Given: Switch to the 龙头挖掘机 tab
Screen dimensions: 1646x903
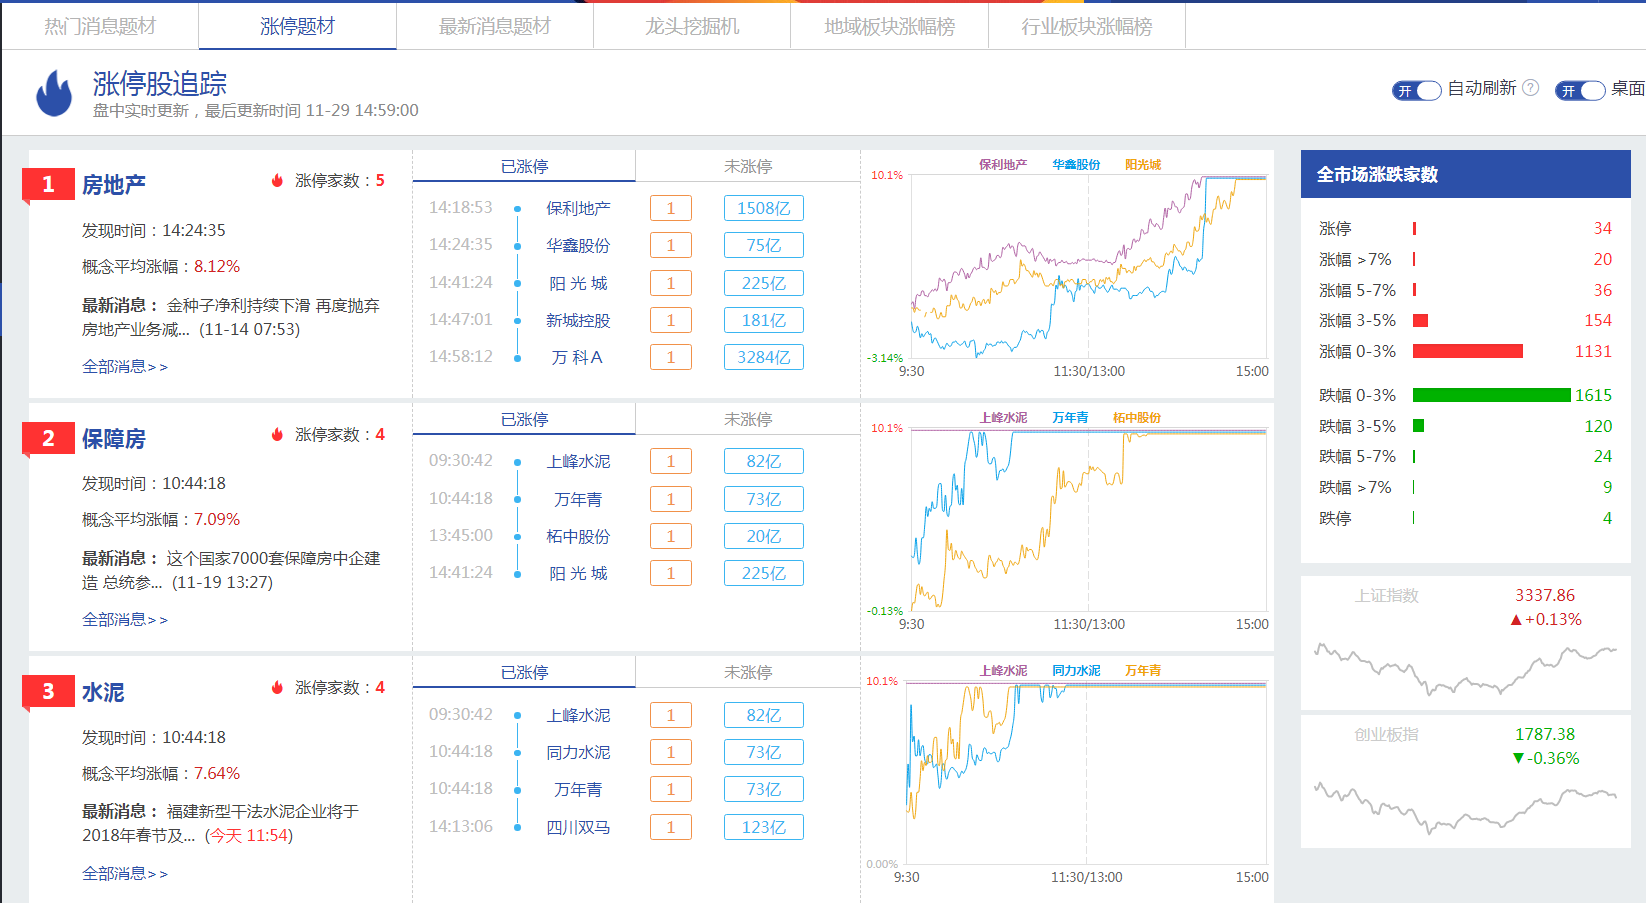Looking at the screenshot, I should (692, 26).
